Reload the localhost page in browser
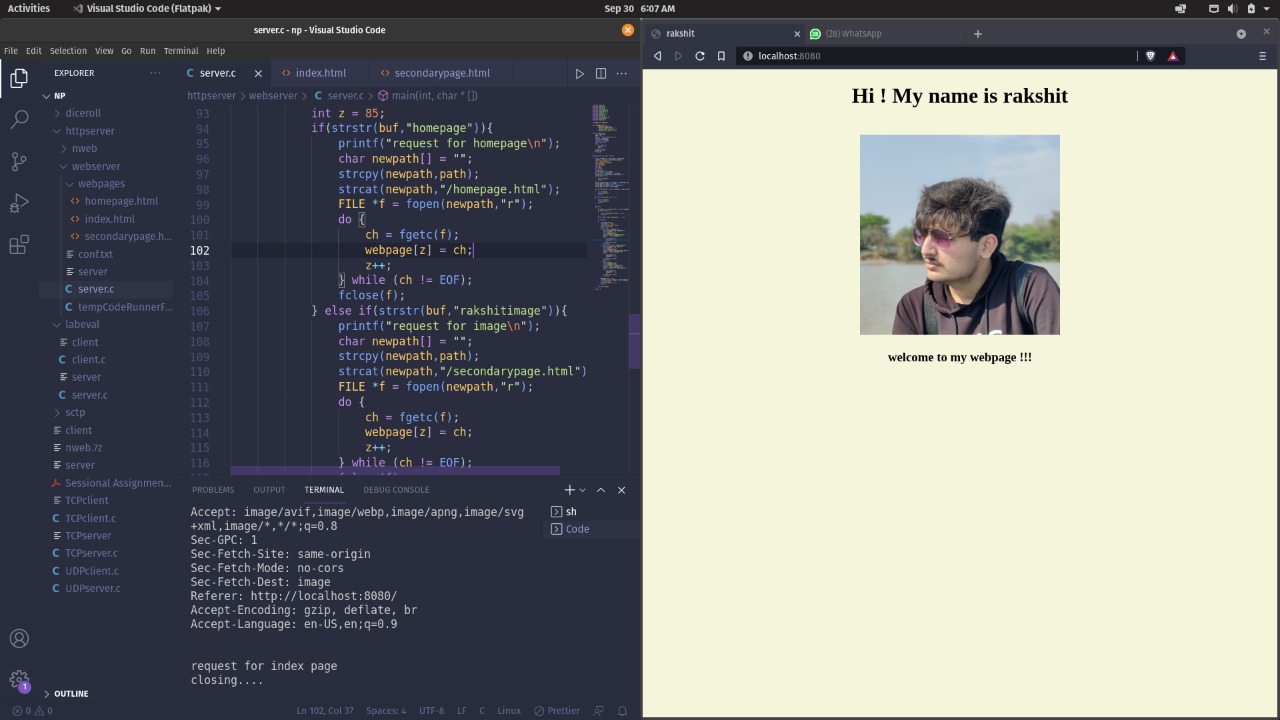This screenshot has height=720, width=1280. coord(700,56)
